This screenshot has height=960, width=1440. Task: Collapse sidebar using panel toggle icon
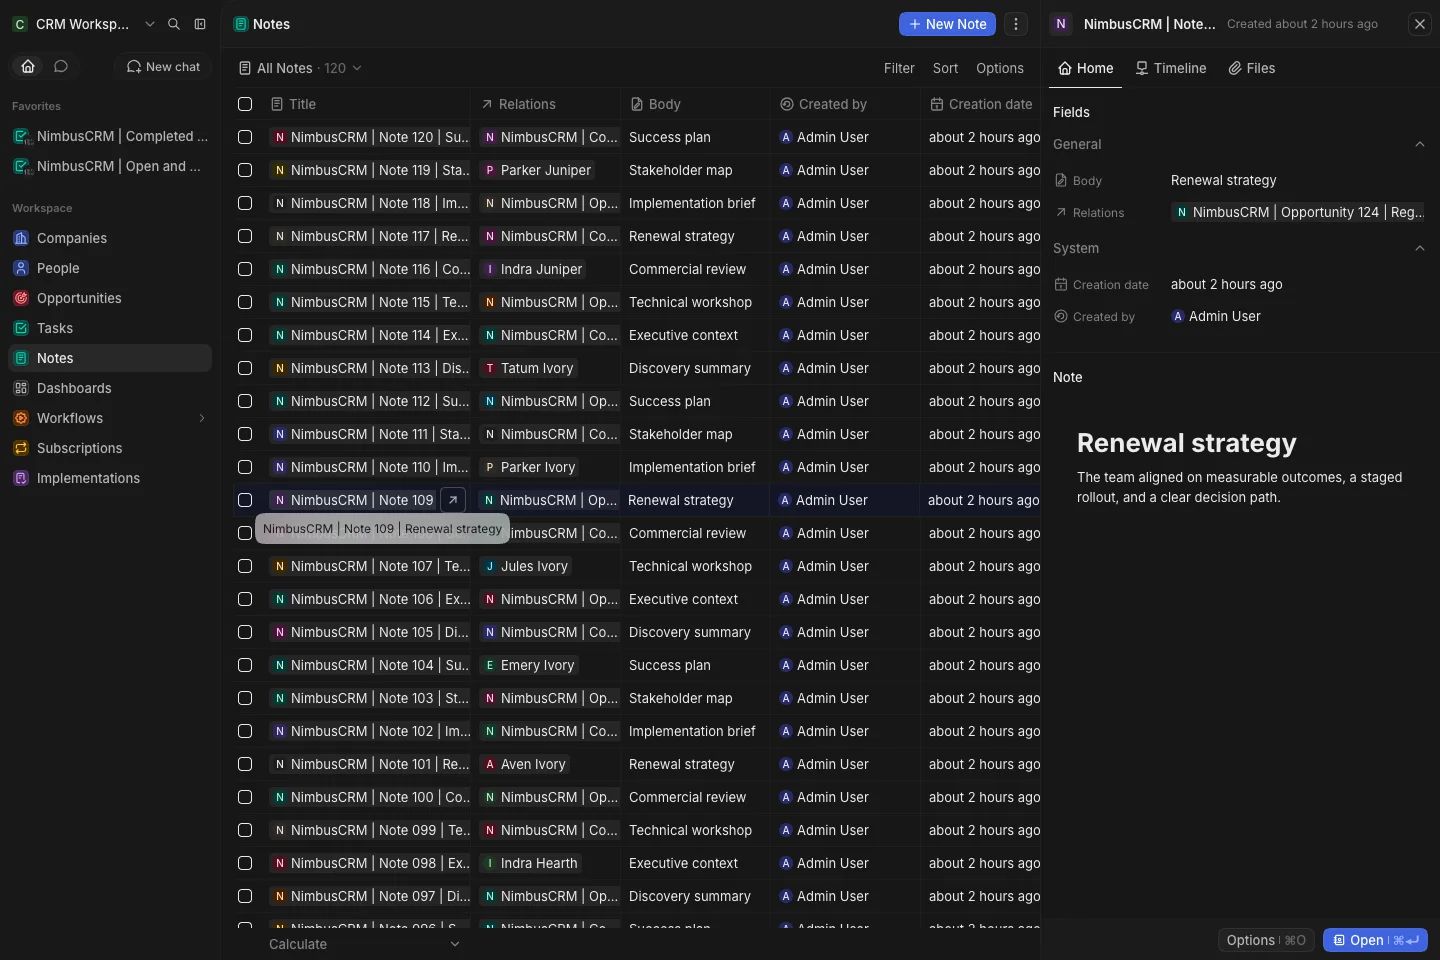200,24
